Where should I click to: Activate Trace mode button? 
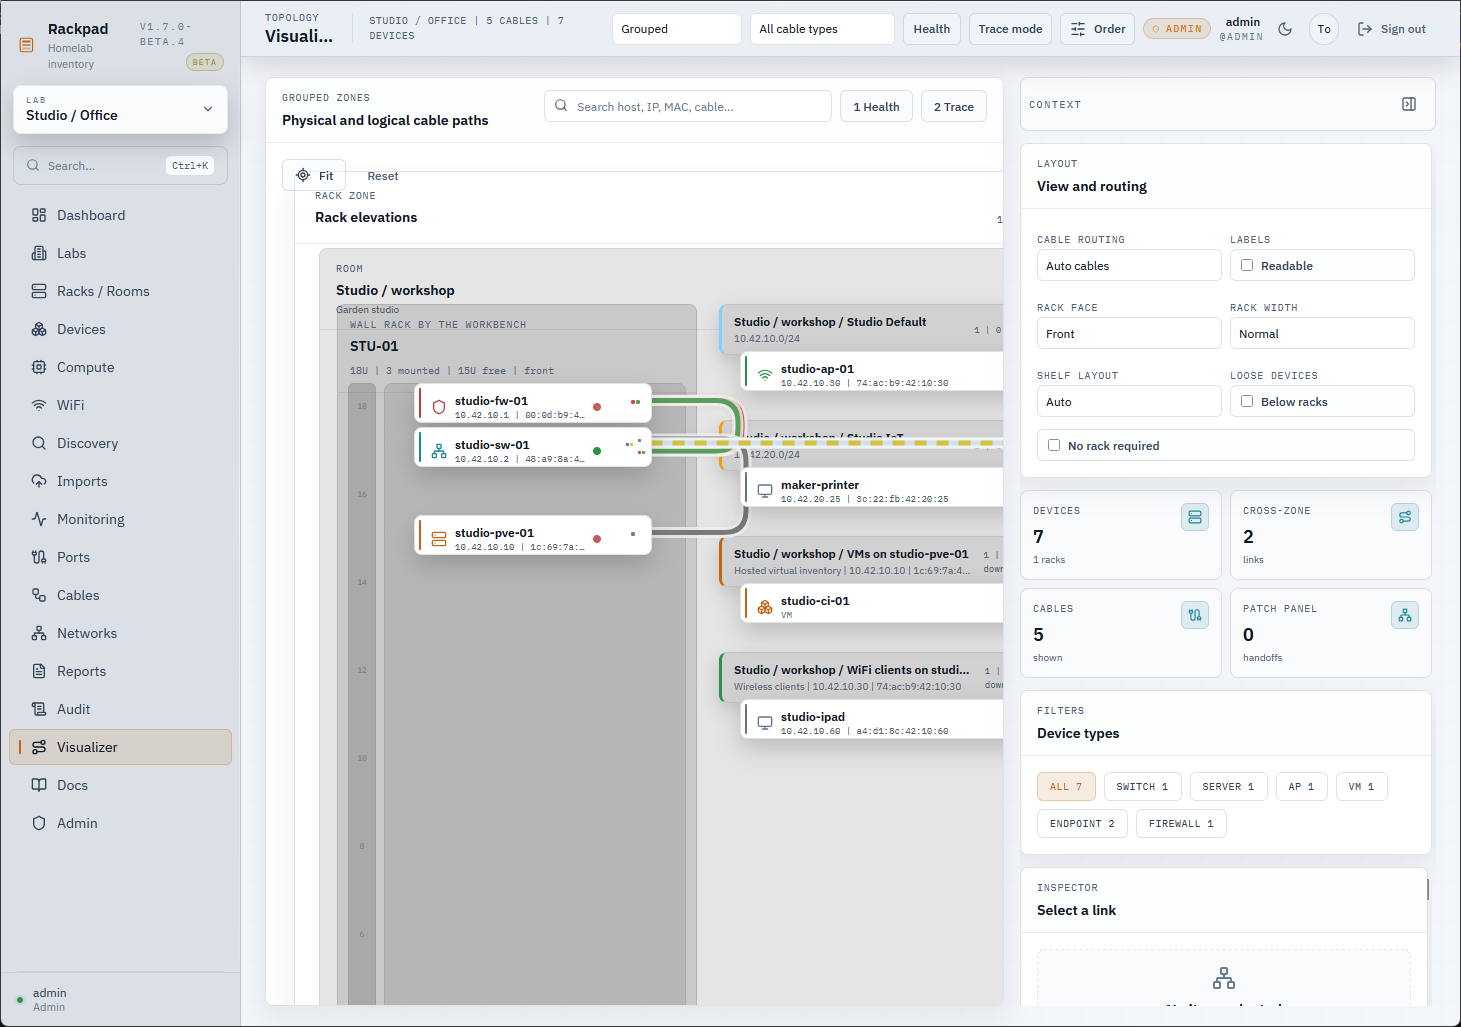(1010, 29)
